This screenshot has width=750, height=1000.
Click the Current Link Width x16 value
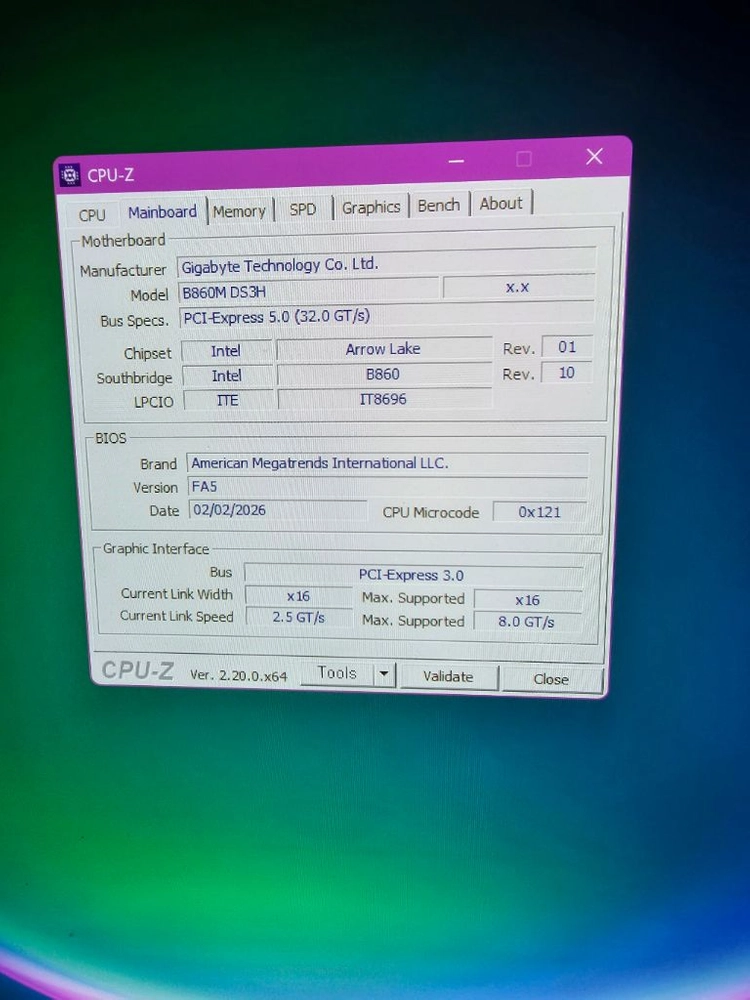[x=298, y=596]
